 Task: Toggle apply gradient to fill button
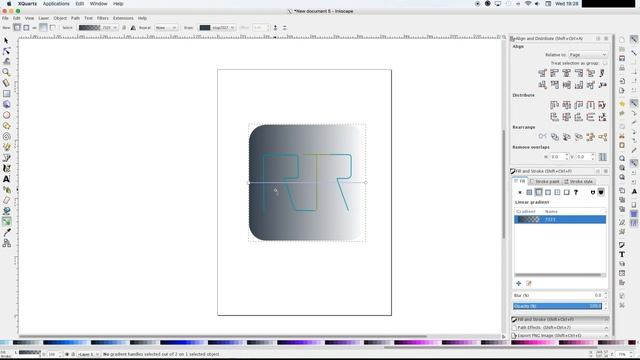click(43, 28)
